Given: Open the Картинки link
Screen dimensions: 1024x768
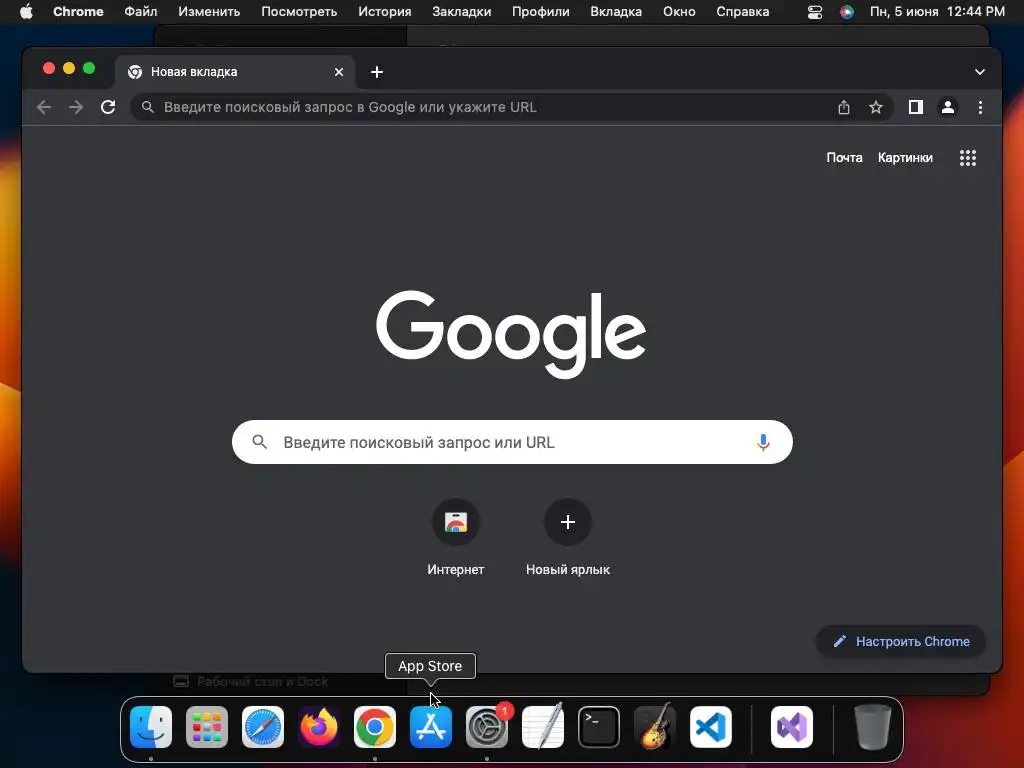Looking at the screenshot, I should tap(905, 157).
